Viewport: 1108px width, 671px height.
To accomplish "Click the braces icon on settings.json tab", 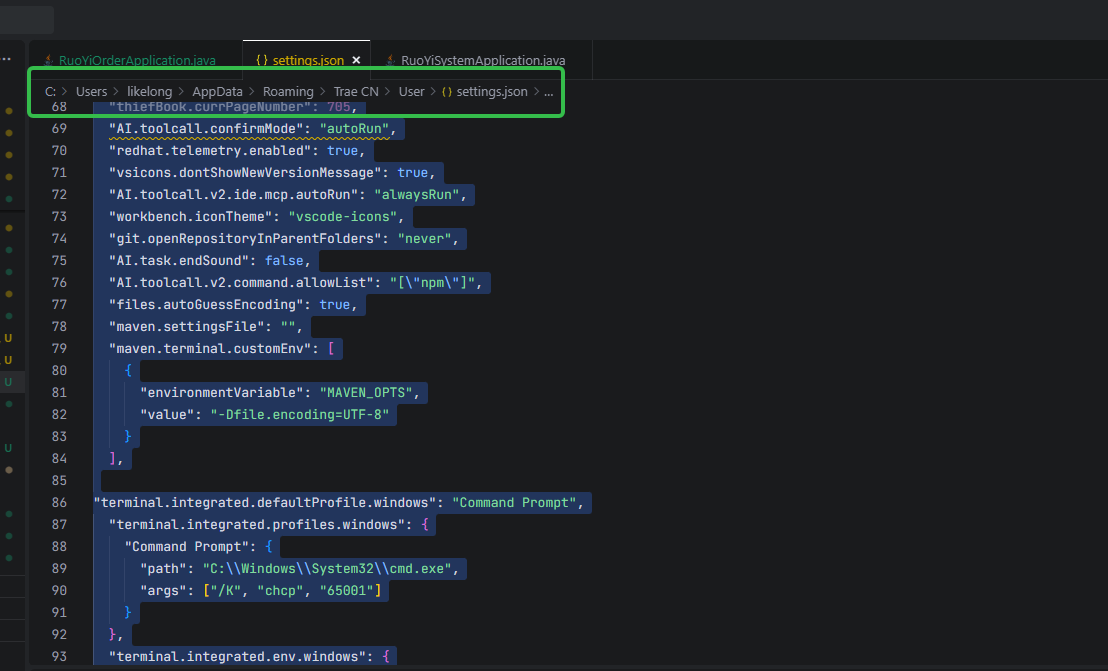I will 261,60.
